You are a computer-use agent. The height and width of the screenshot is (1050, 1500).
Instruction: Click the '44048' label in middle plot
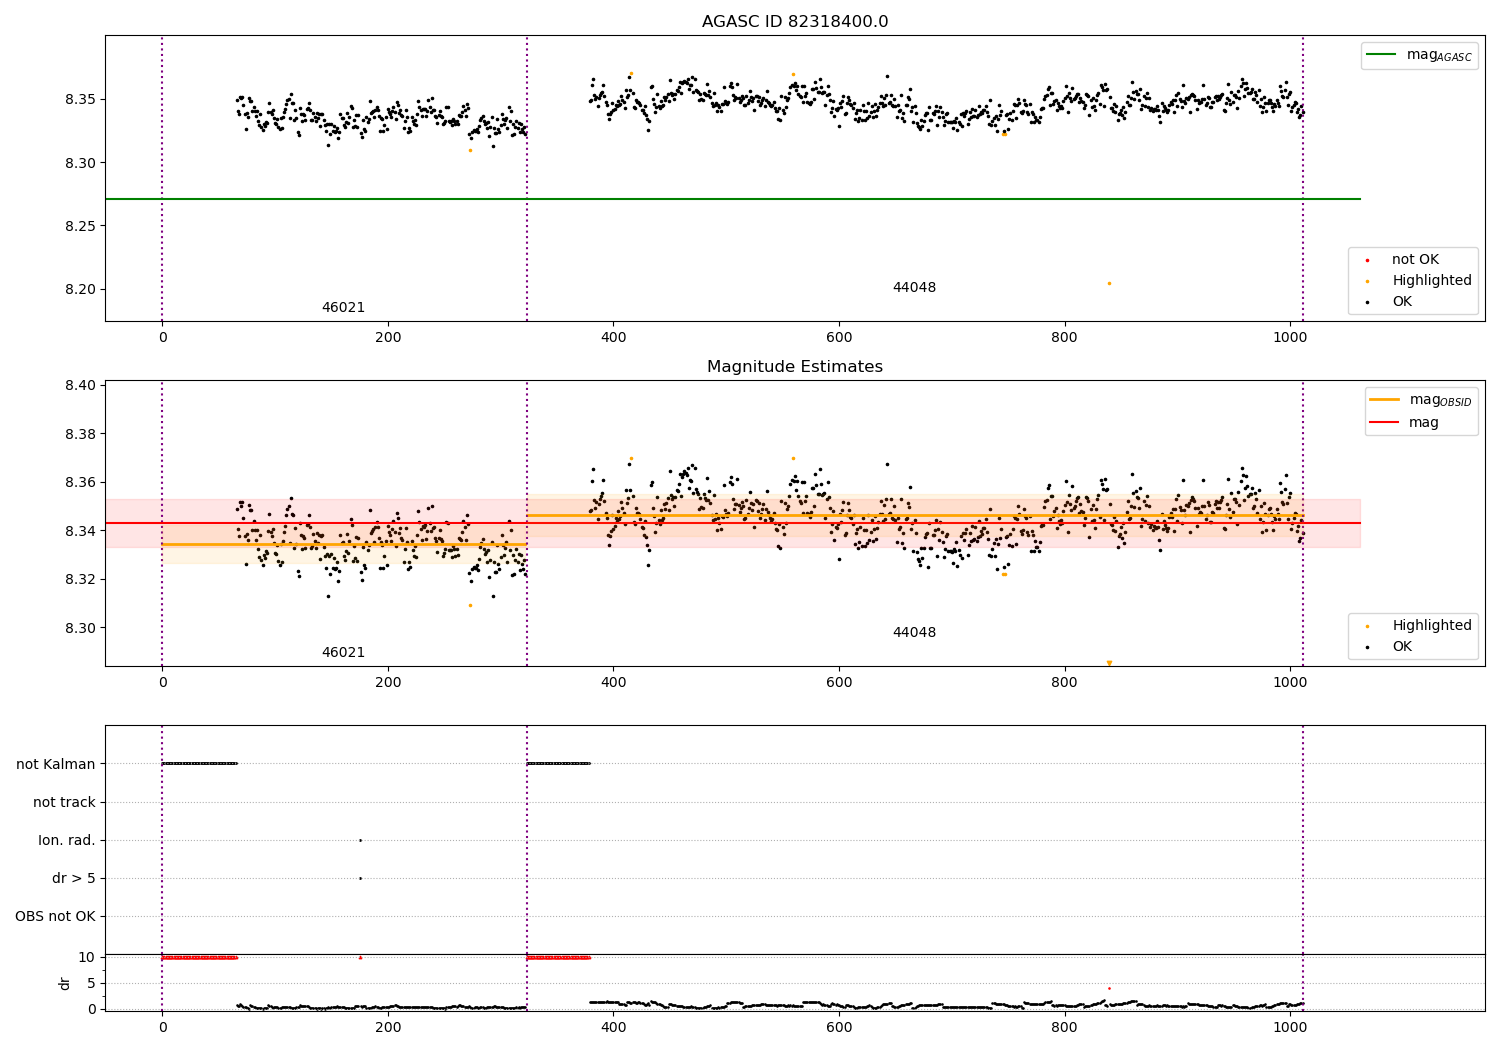(914, 632)
